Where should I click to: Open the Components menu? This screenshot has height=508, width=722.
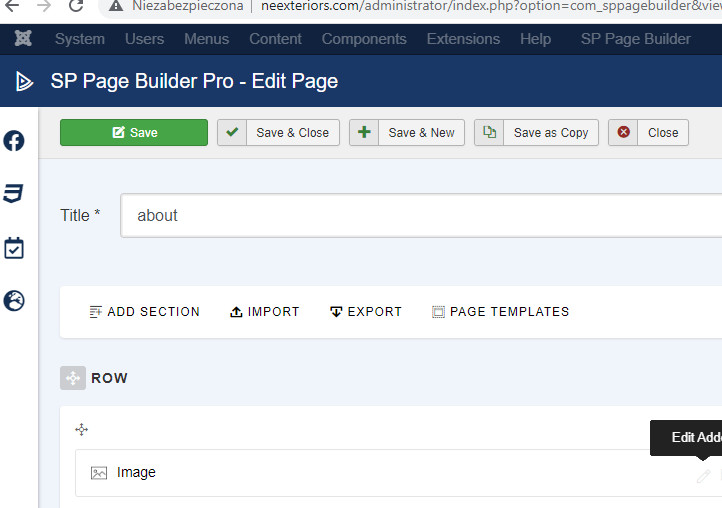pos(364,39)
